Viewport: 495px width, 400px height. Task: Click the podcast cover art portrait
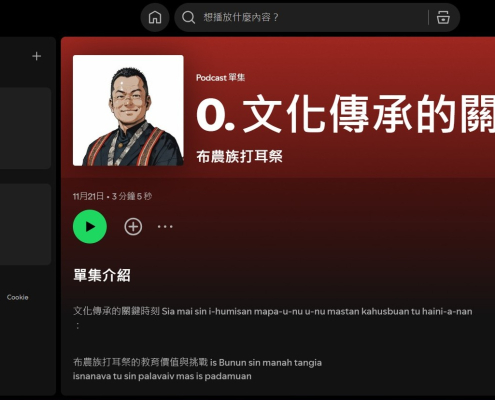pyautogui.click(x=128, y=110)
